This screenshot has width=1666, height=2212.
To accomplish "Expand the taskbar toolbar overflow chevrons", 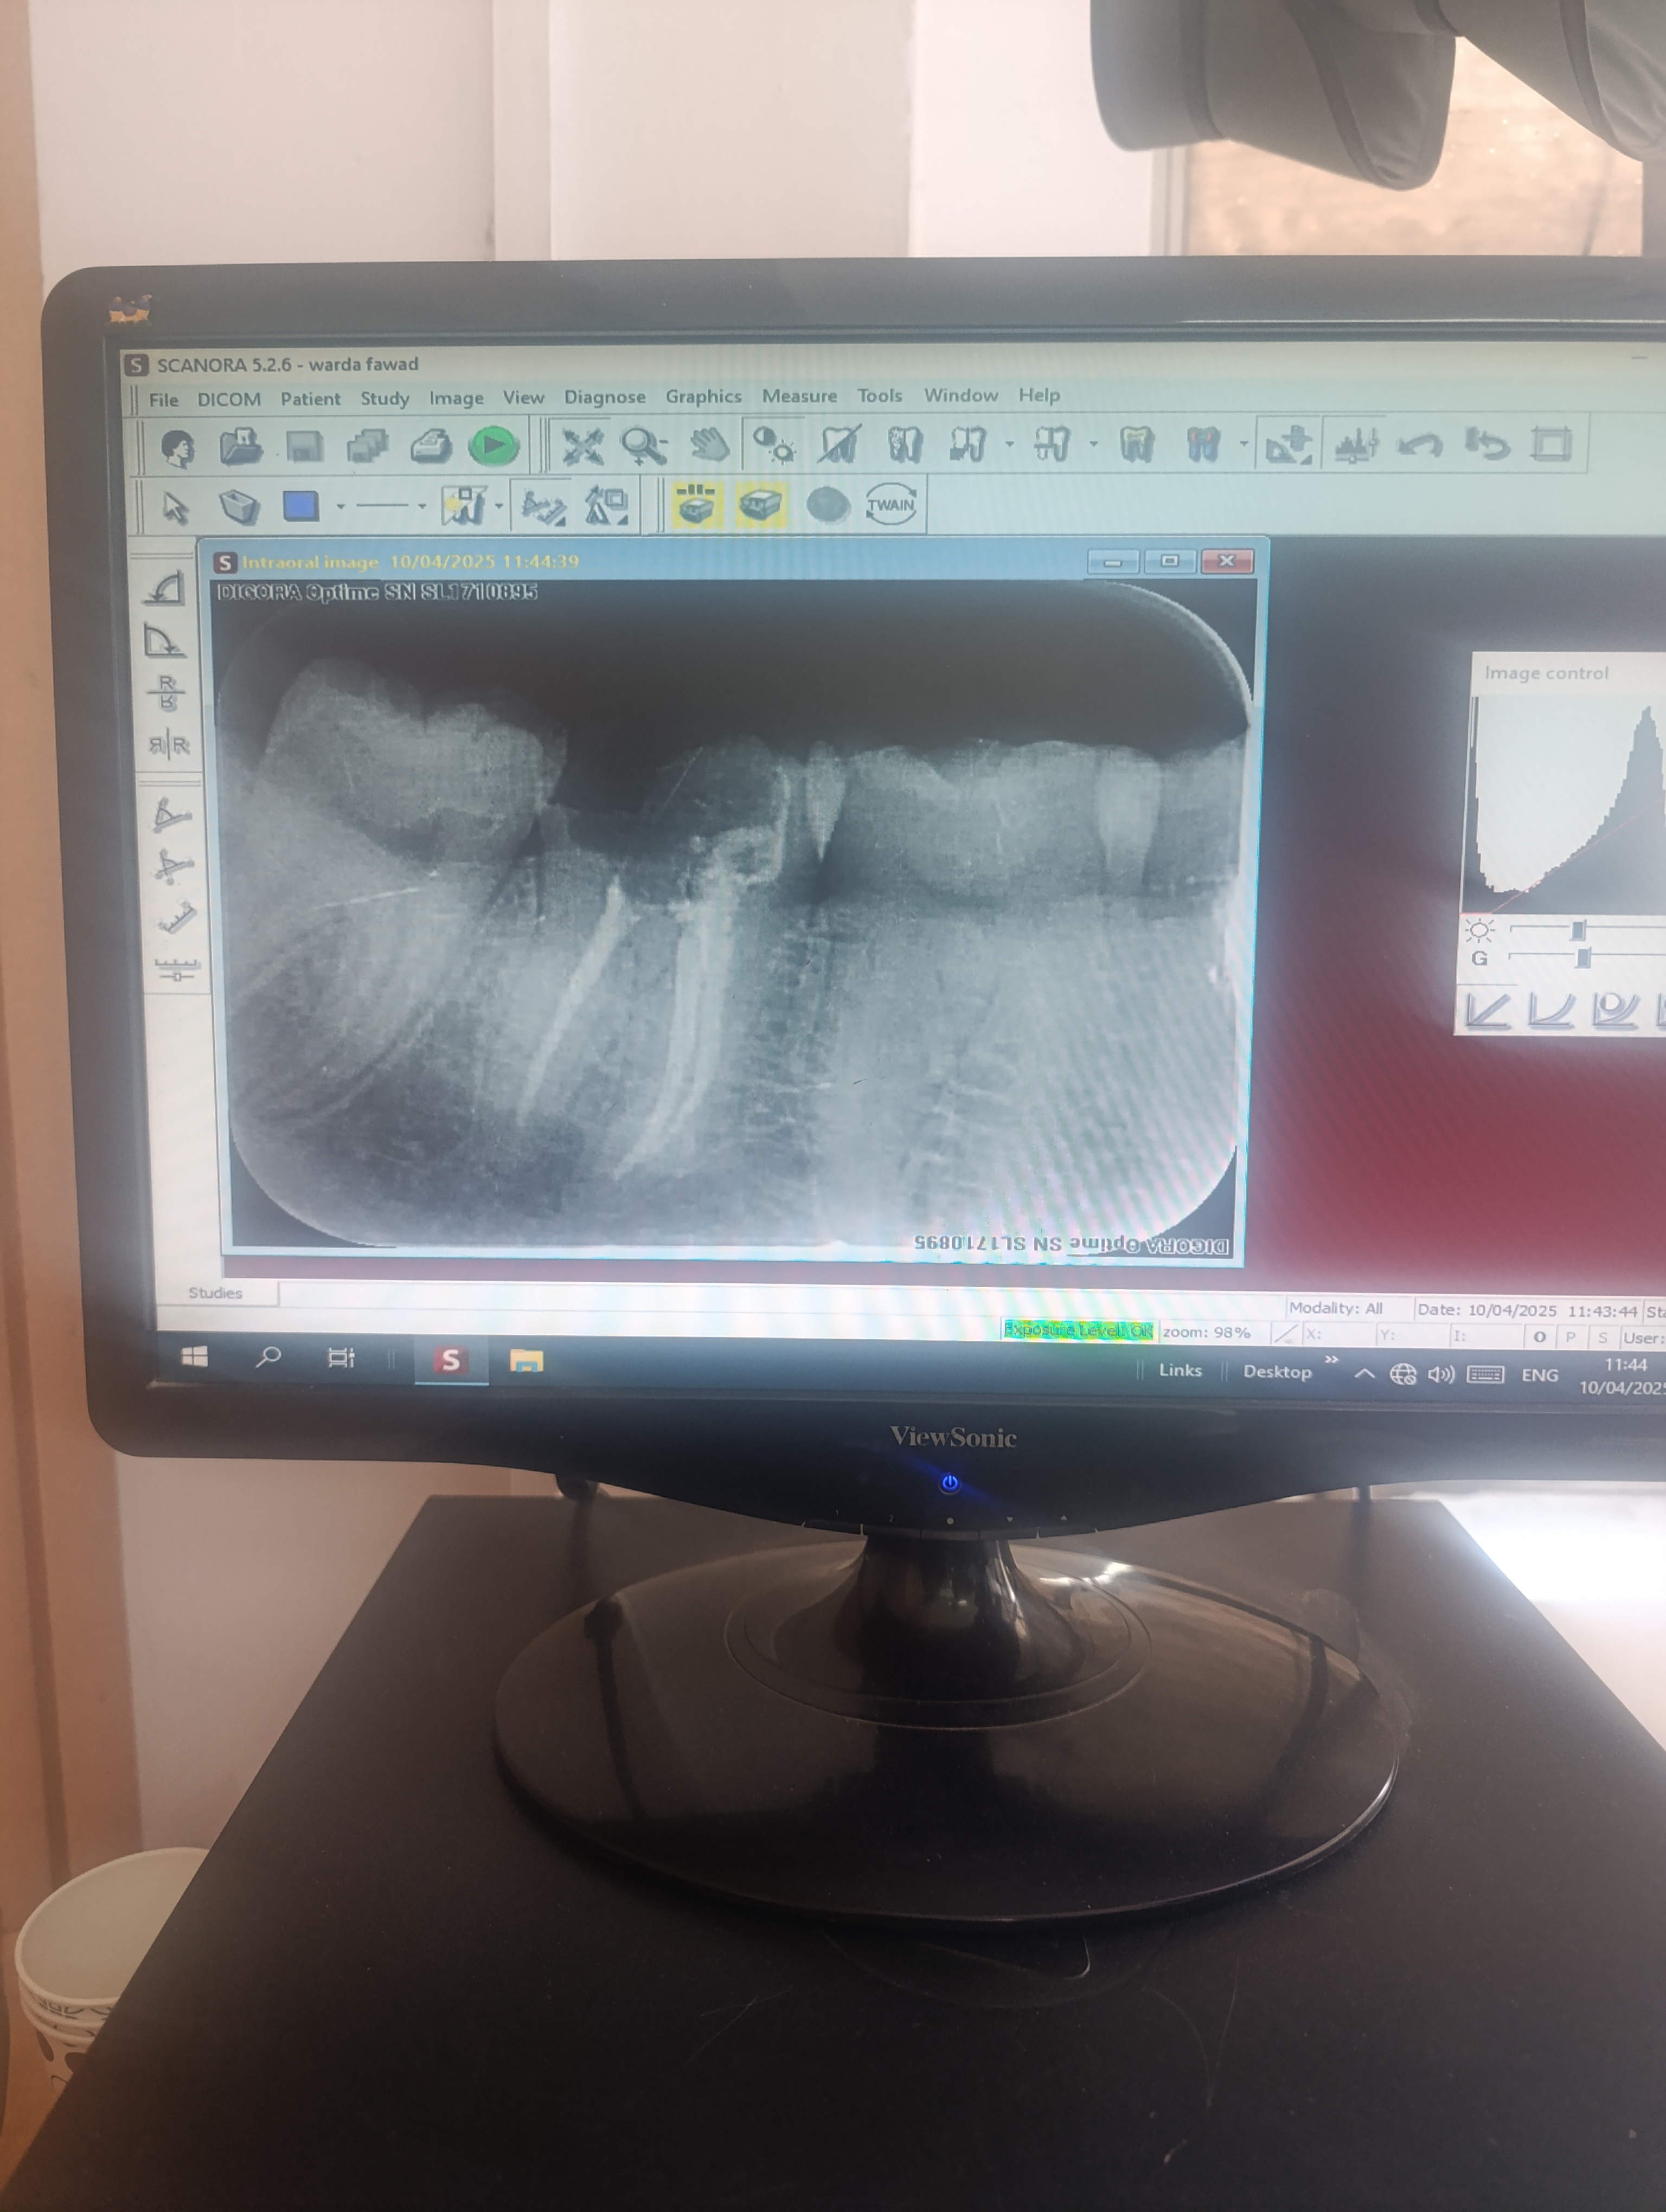I will 1331,1359.
